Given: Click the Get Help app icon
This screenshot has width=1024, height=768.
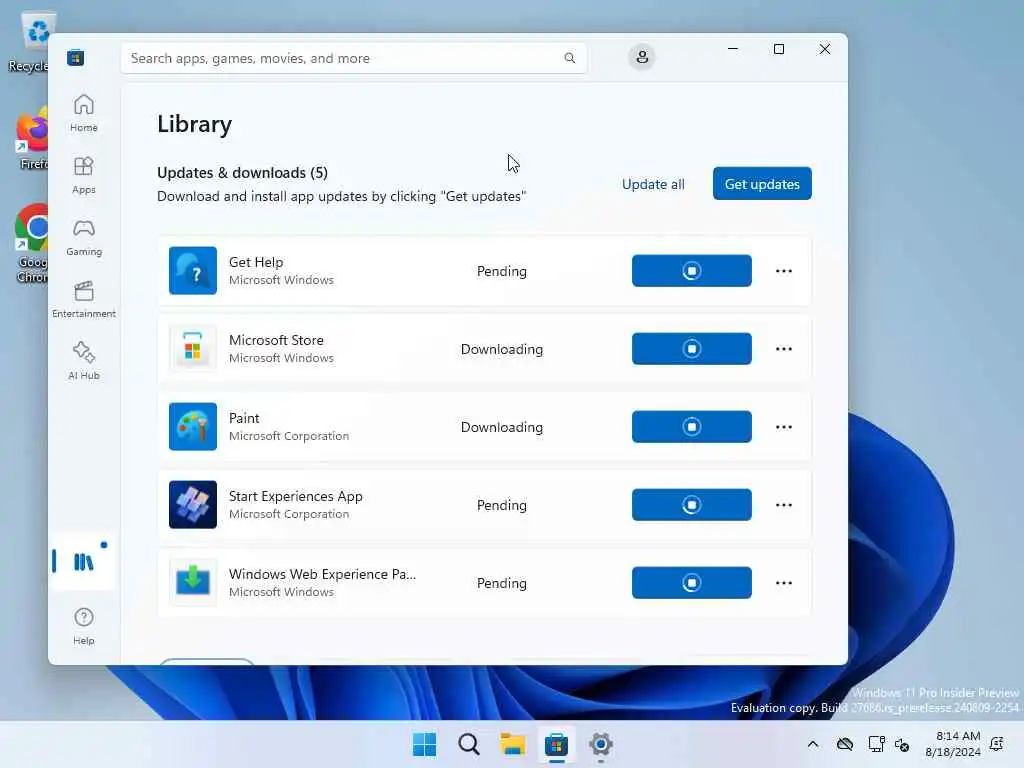Looking at the screenshot, I should (193, 270).
